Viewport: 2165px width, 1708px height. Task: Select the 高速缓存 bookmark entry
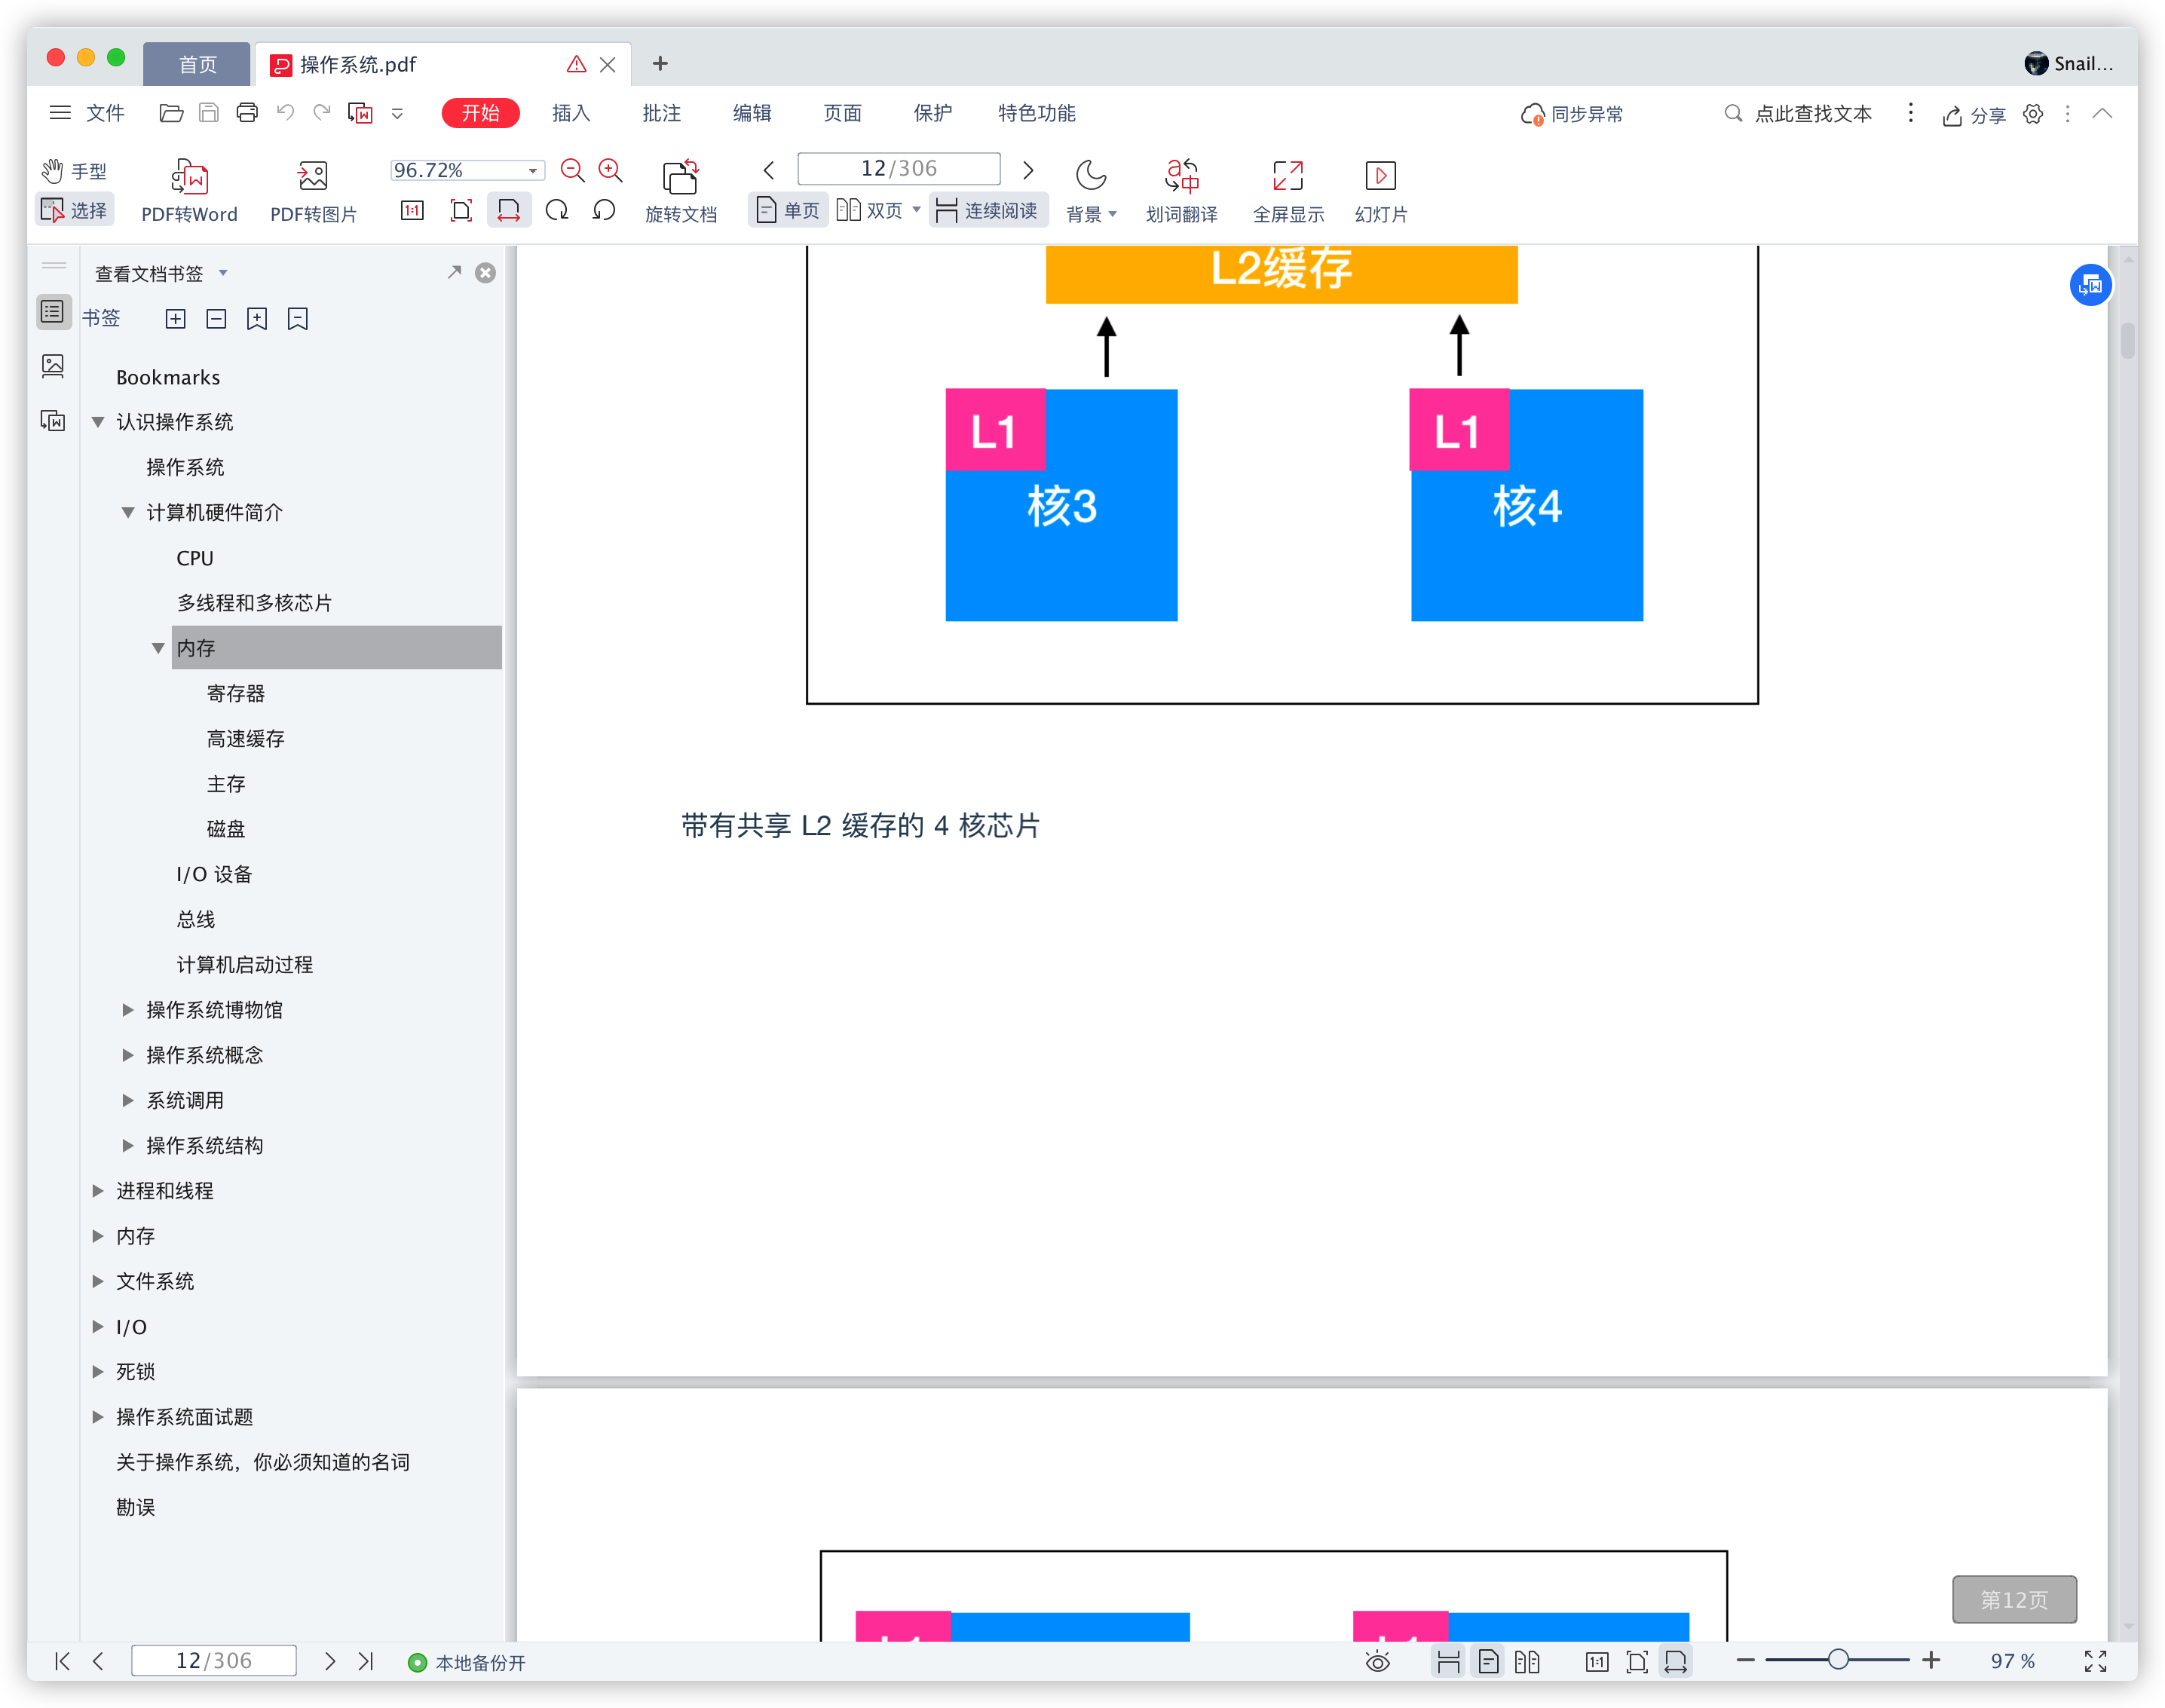[245, 739]
